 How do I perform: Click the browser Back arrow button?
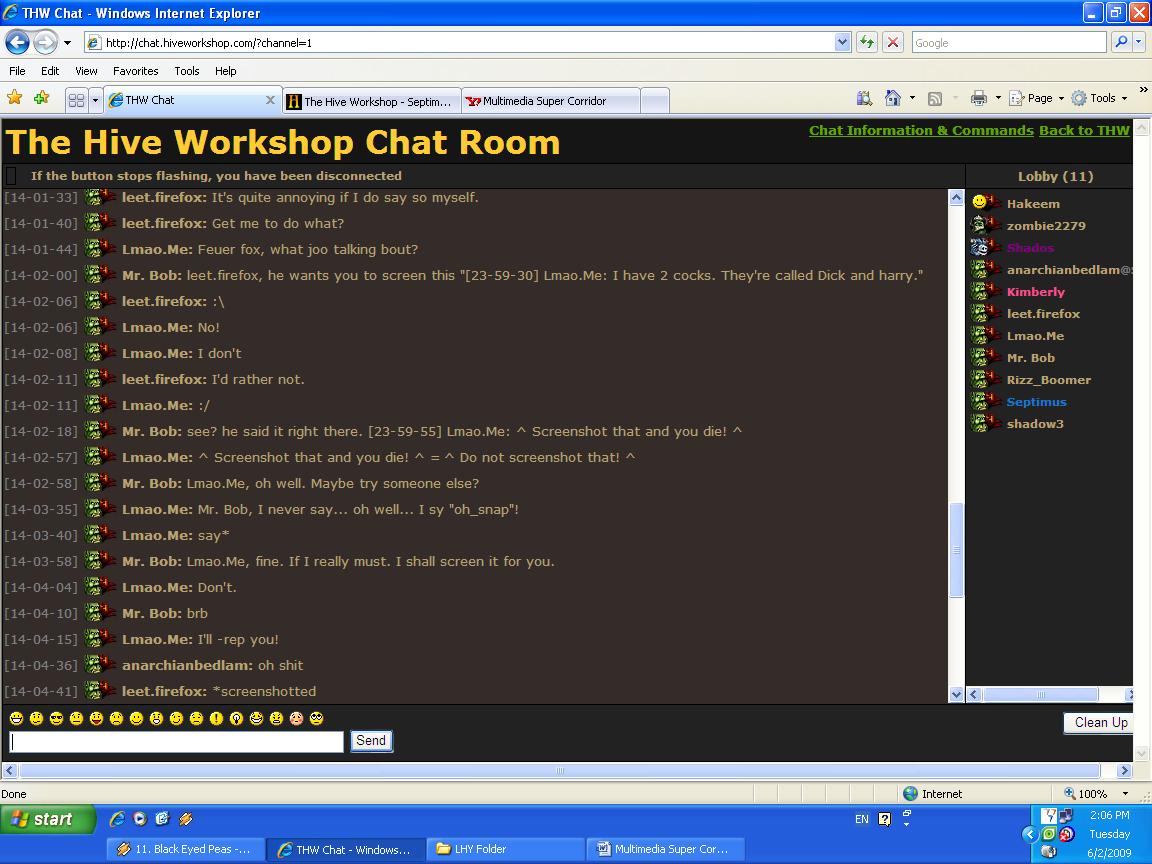pyautogui.click(x=18, y=43)
